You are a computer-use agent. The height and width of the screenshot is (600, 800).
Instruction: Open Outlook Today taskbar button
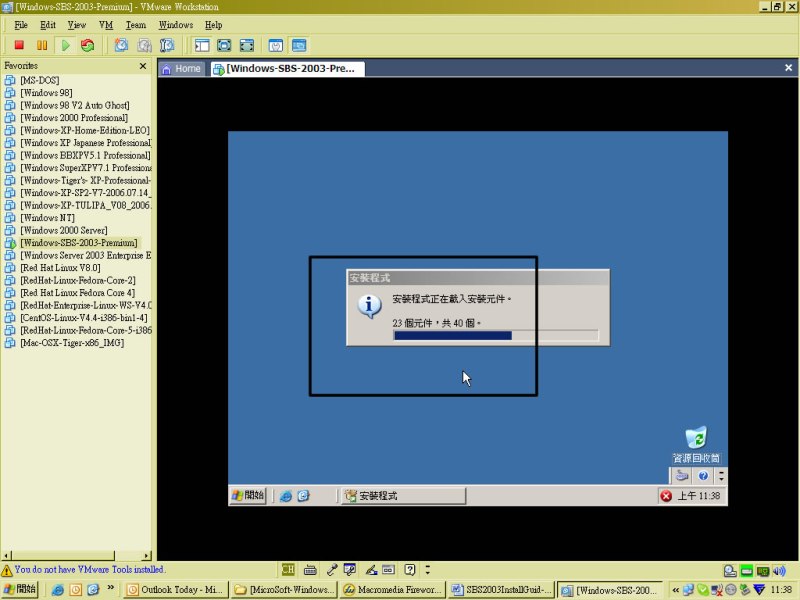click(176, 590)
